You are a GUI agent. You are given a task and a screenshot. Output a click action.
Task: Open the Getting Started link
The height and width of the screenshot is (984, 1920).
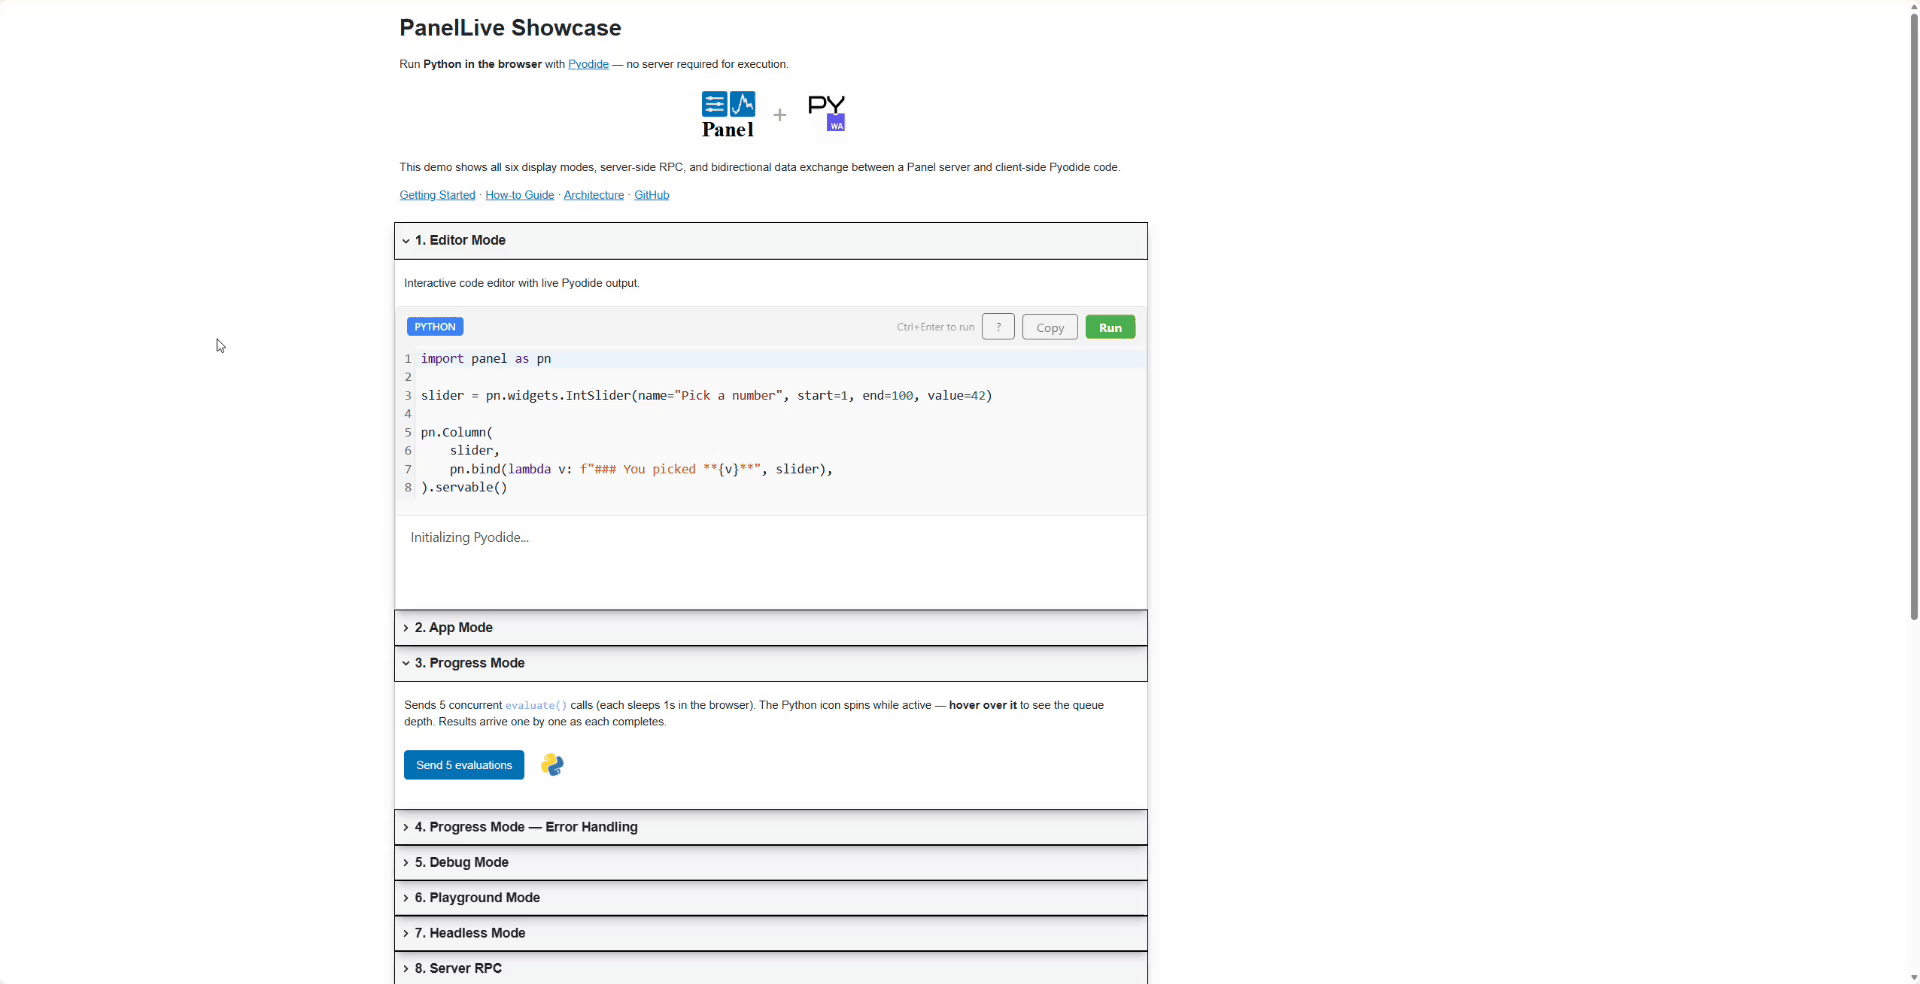[x=437, y=195]
